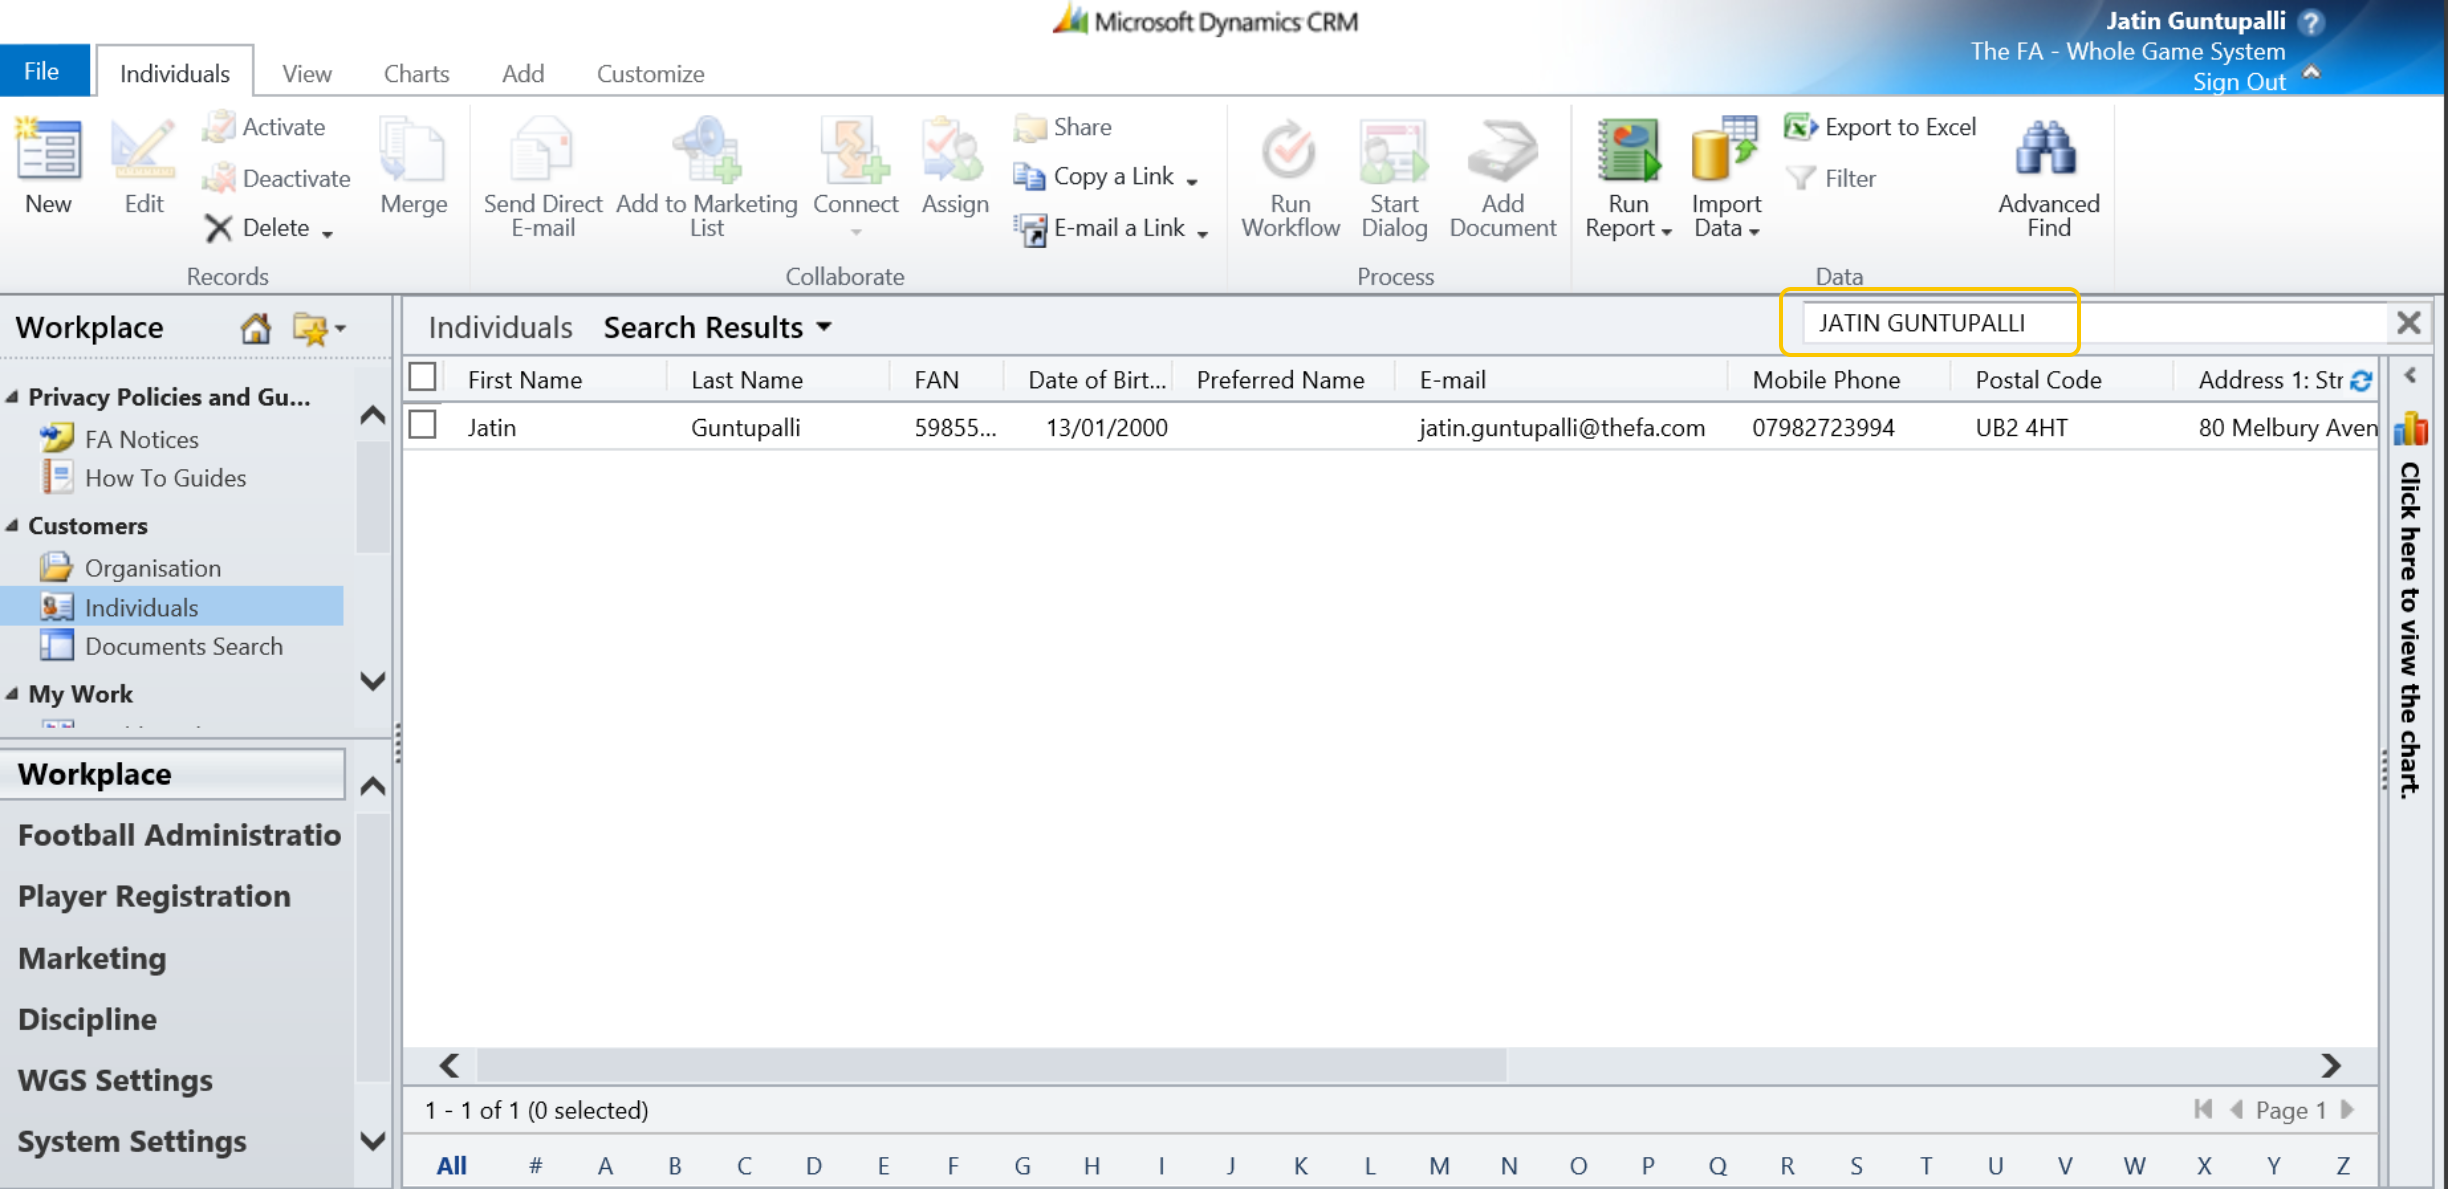Tick the select-all records checkbox

coord(423,377)
